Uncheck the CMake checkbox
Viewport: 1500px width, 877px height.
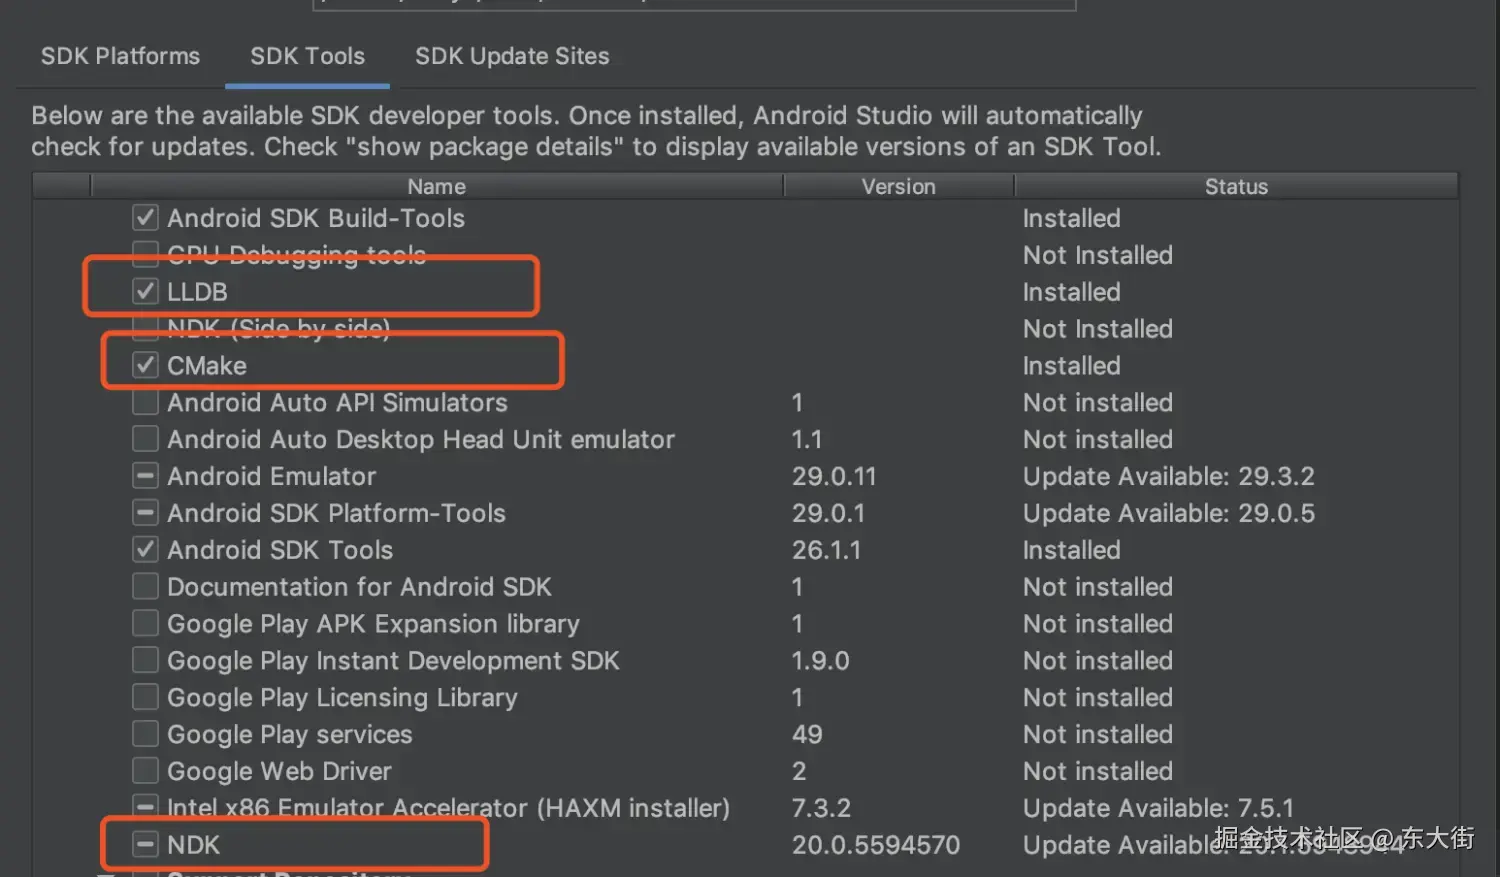pos(146,366)
